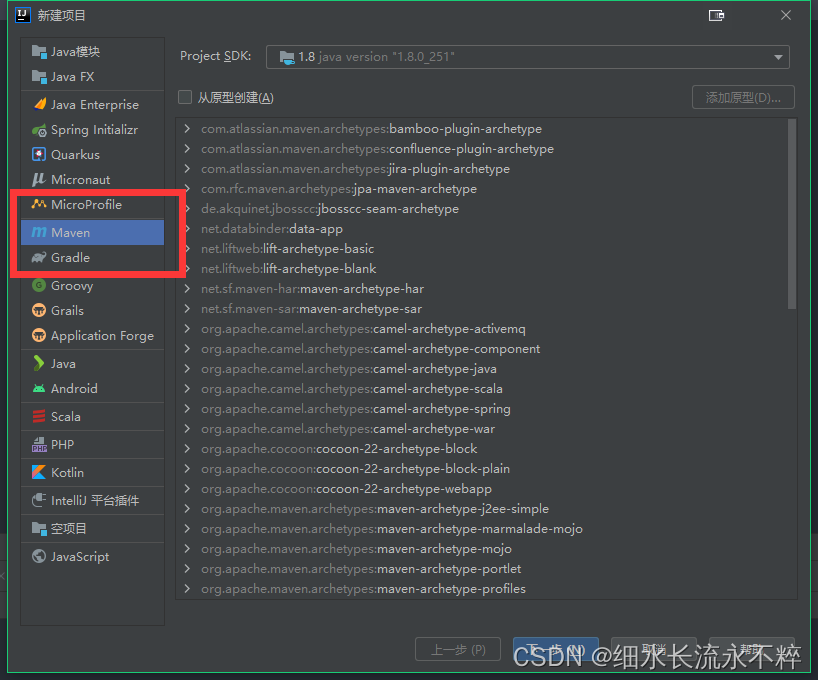Click the 空项目 folder icon
The height and width of the screenshot is (680, 818).
pyautogui.click(x=39, y=529)
